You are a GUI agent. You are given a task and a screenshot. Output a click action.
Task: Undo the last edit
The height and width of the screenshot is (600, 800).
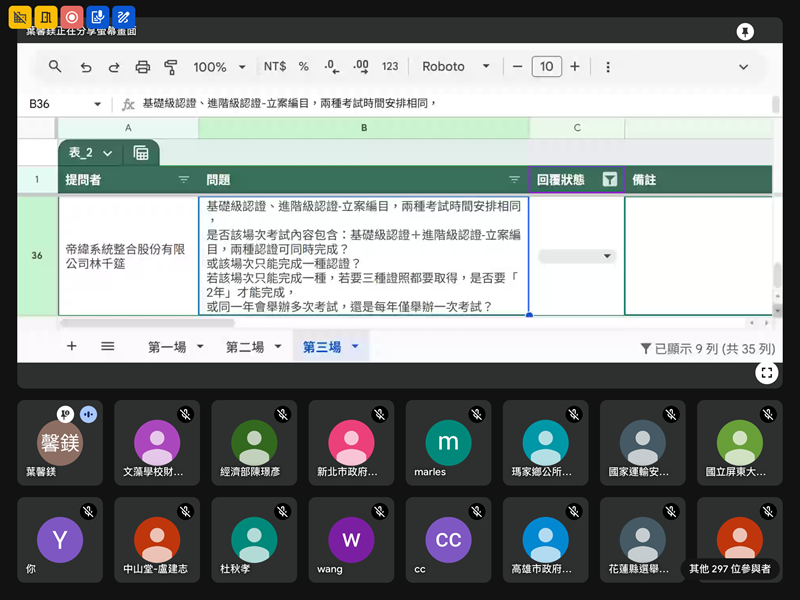click(86, 67)
